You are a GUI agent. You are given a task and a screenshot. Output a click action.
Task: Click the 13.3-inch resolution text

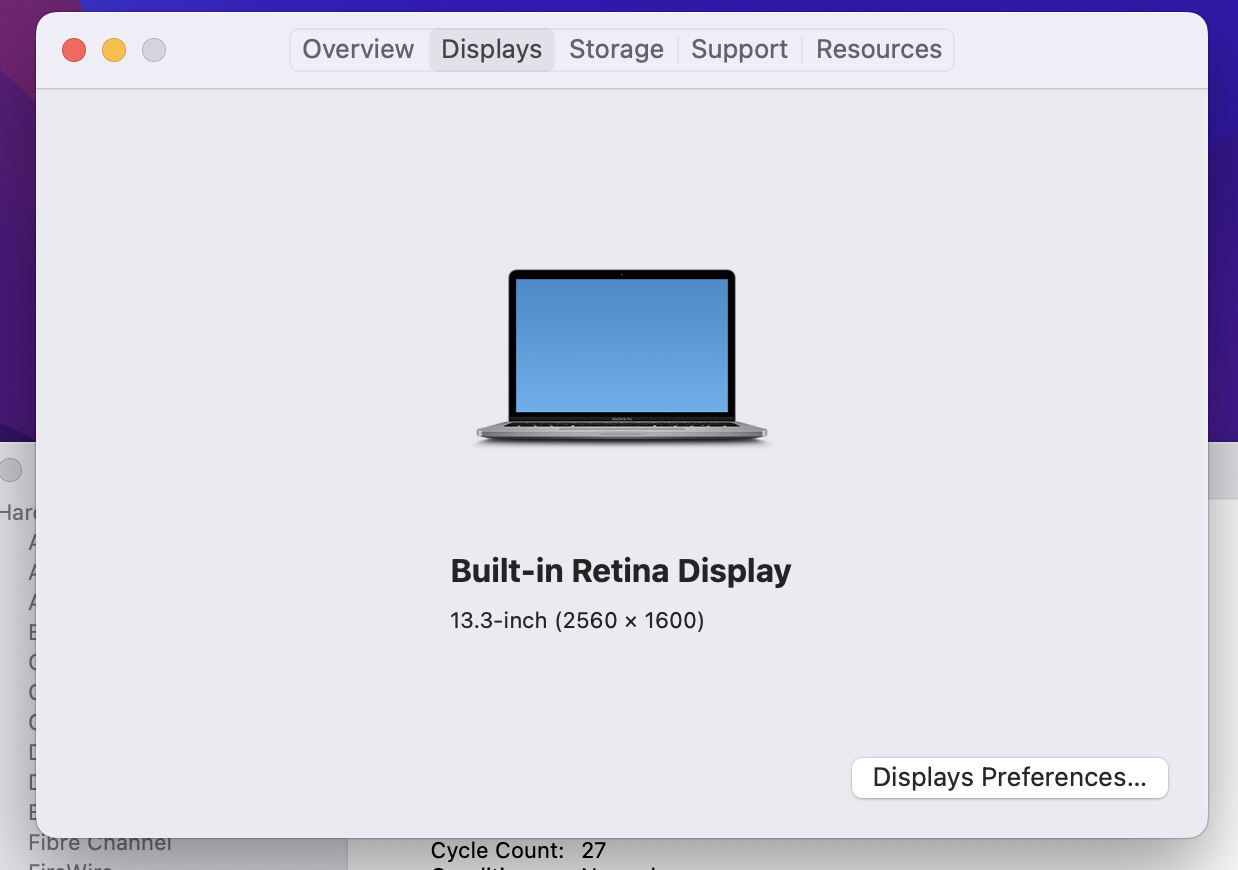pyautogui.click(x=577, y=621)
